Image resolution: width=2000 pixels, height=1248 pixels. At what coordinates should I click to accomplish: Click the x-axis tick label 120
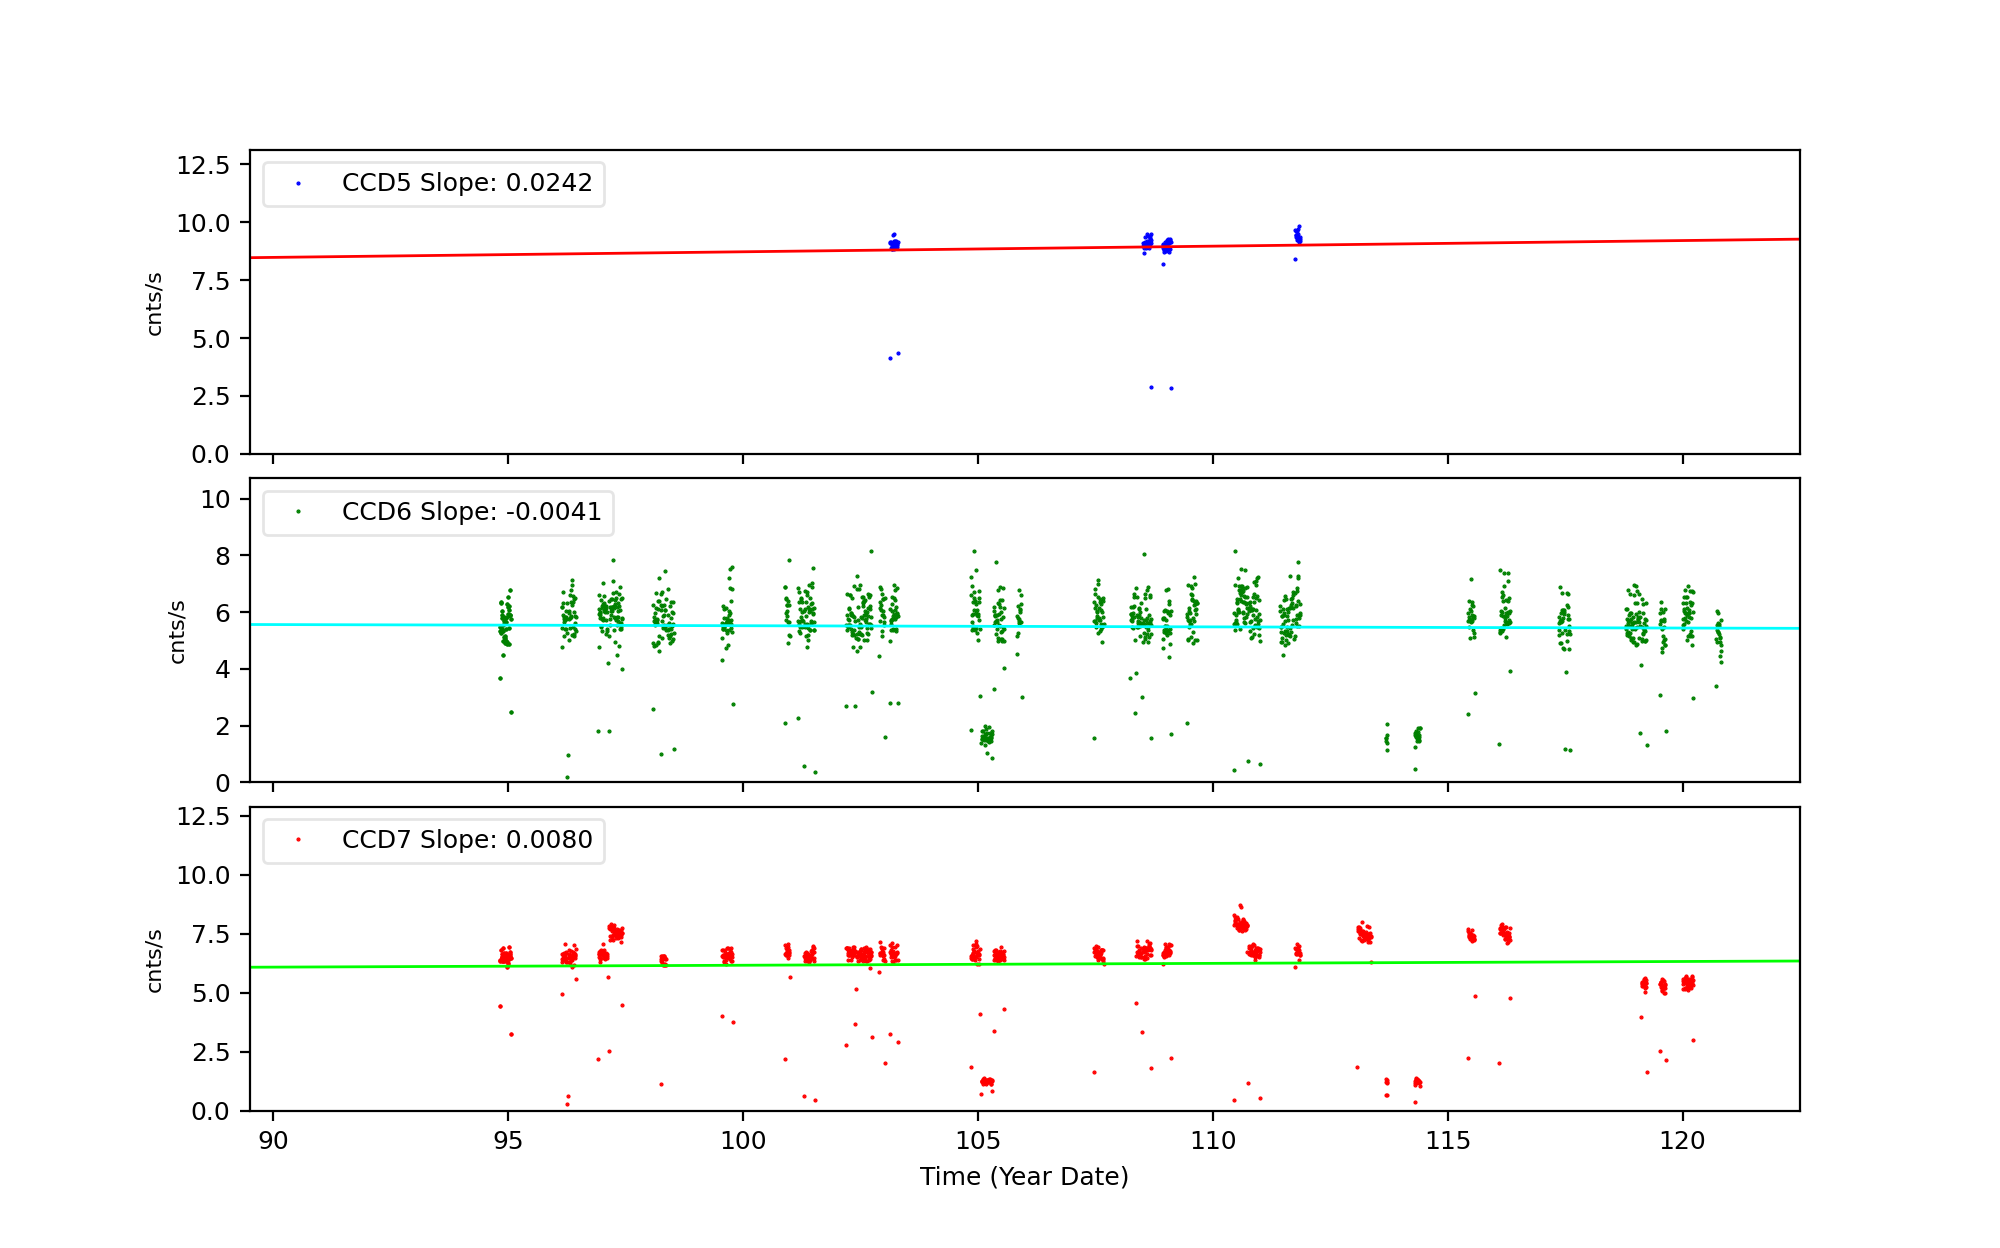pos(1682,1141)
